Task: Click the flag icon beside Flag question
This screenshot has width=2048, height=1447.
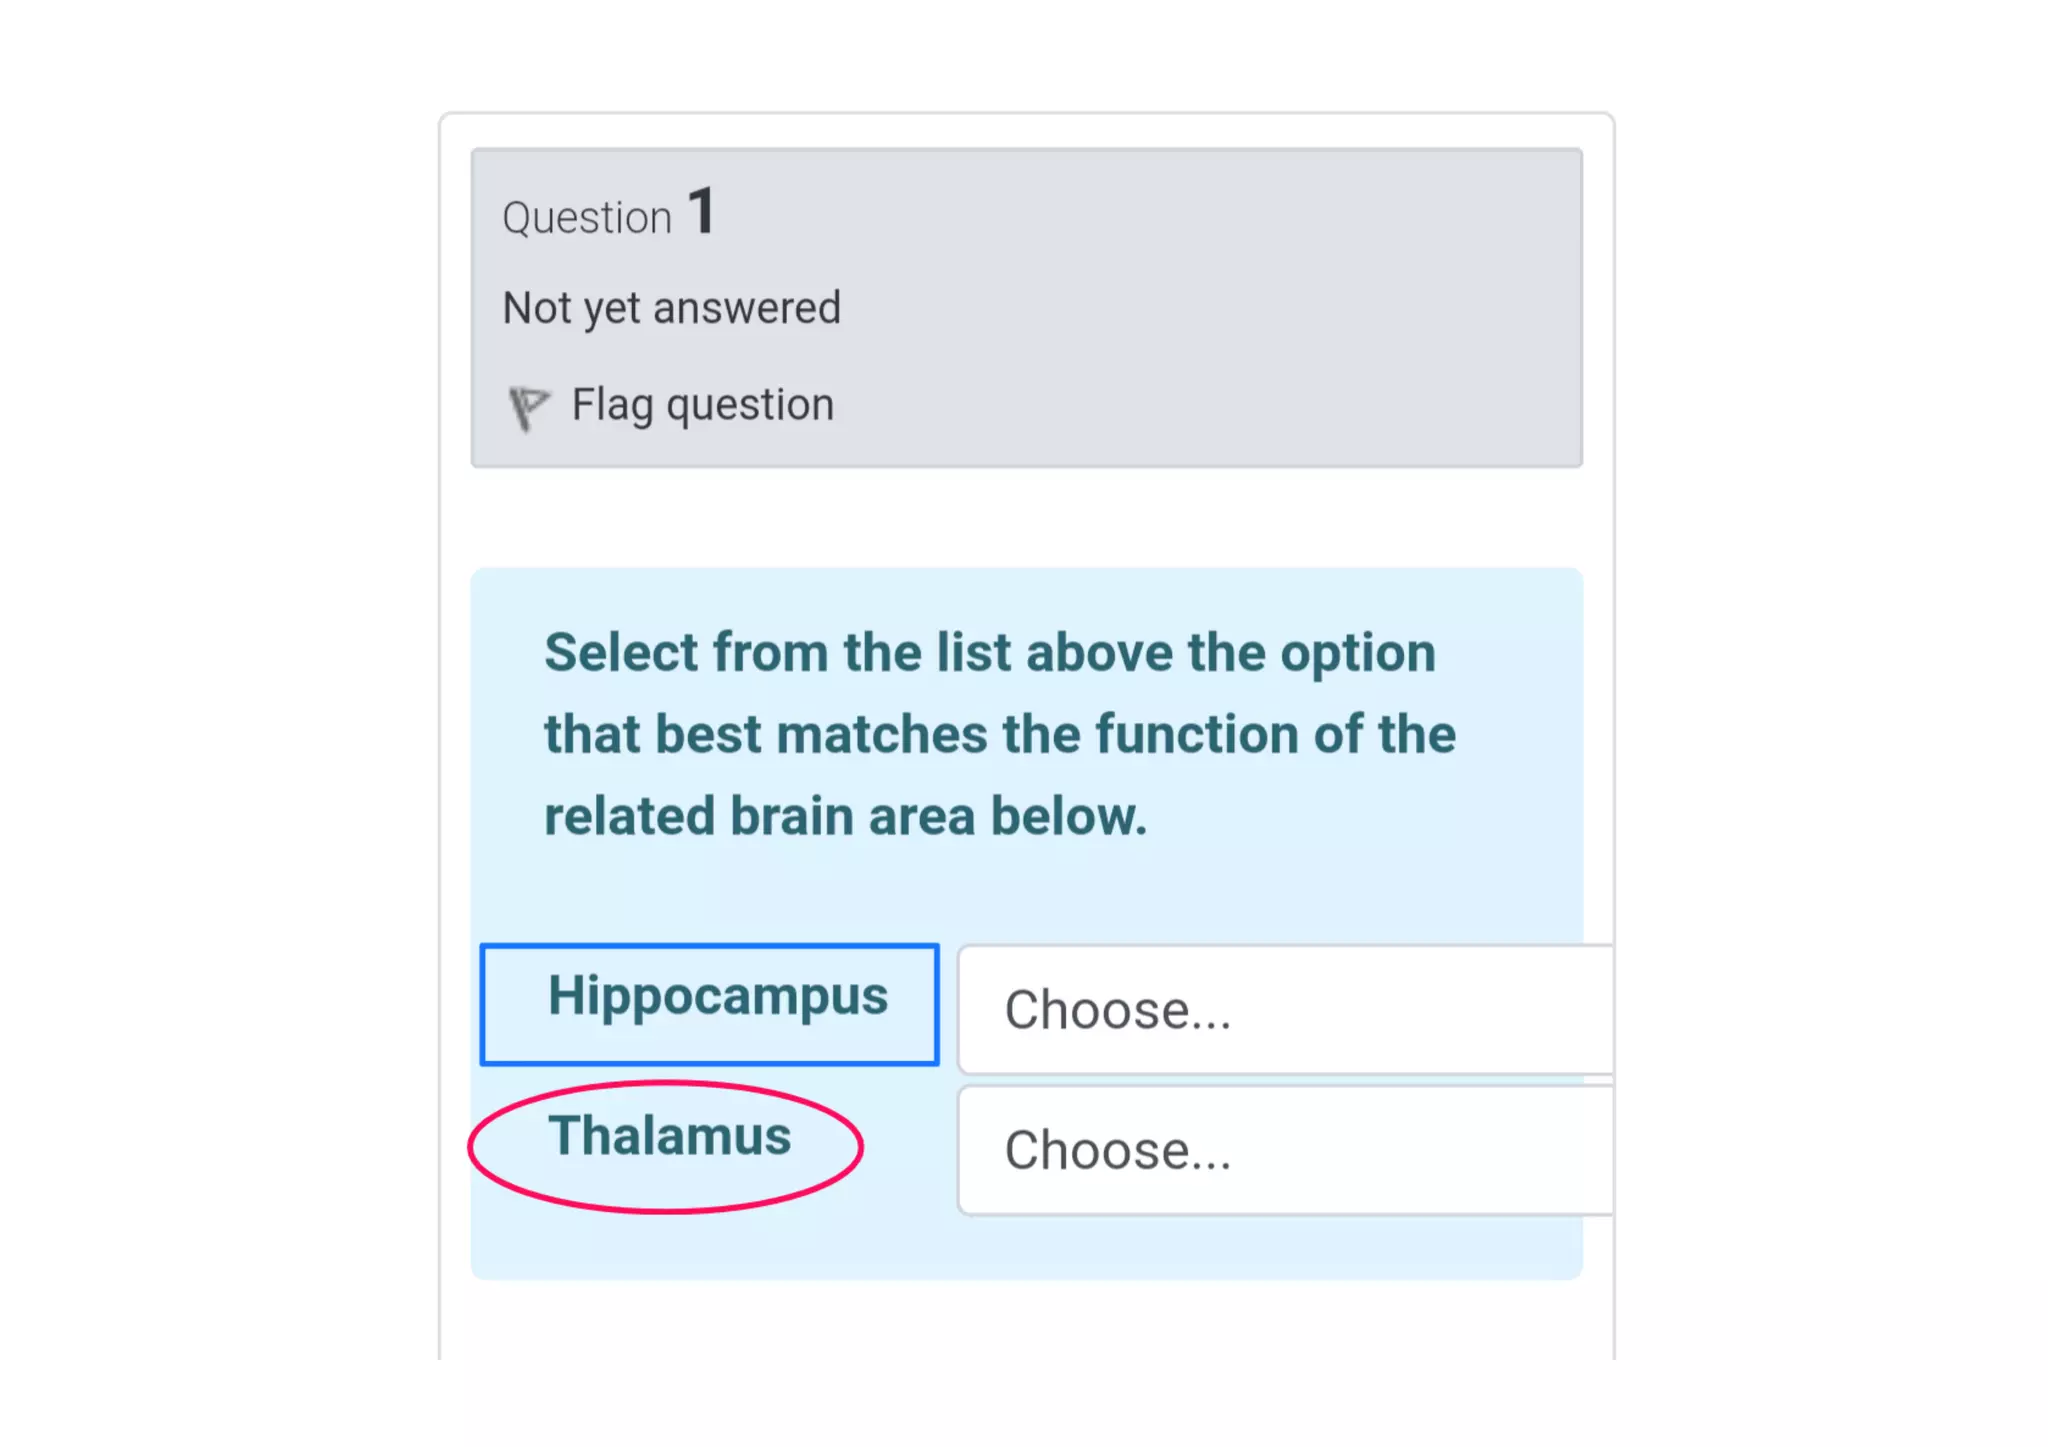Action: coord(527,407)
